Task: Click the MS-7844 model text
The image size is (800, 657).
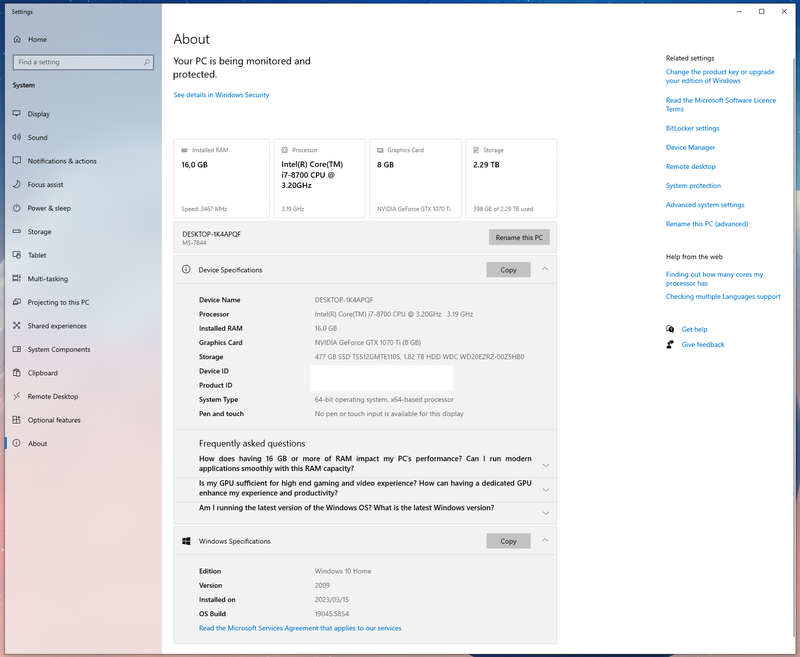Action: [194, 243]
